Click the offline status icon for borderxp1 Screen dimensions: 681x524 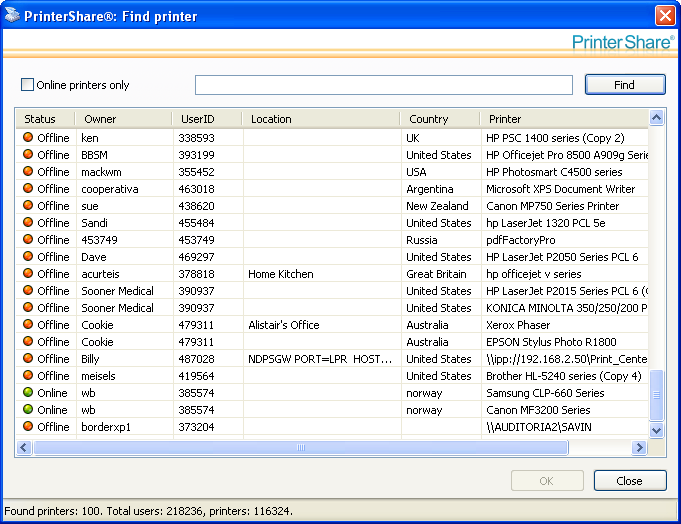pos(28,426)
